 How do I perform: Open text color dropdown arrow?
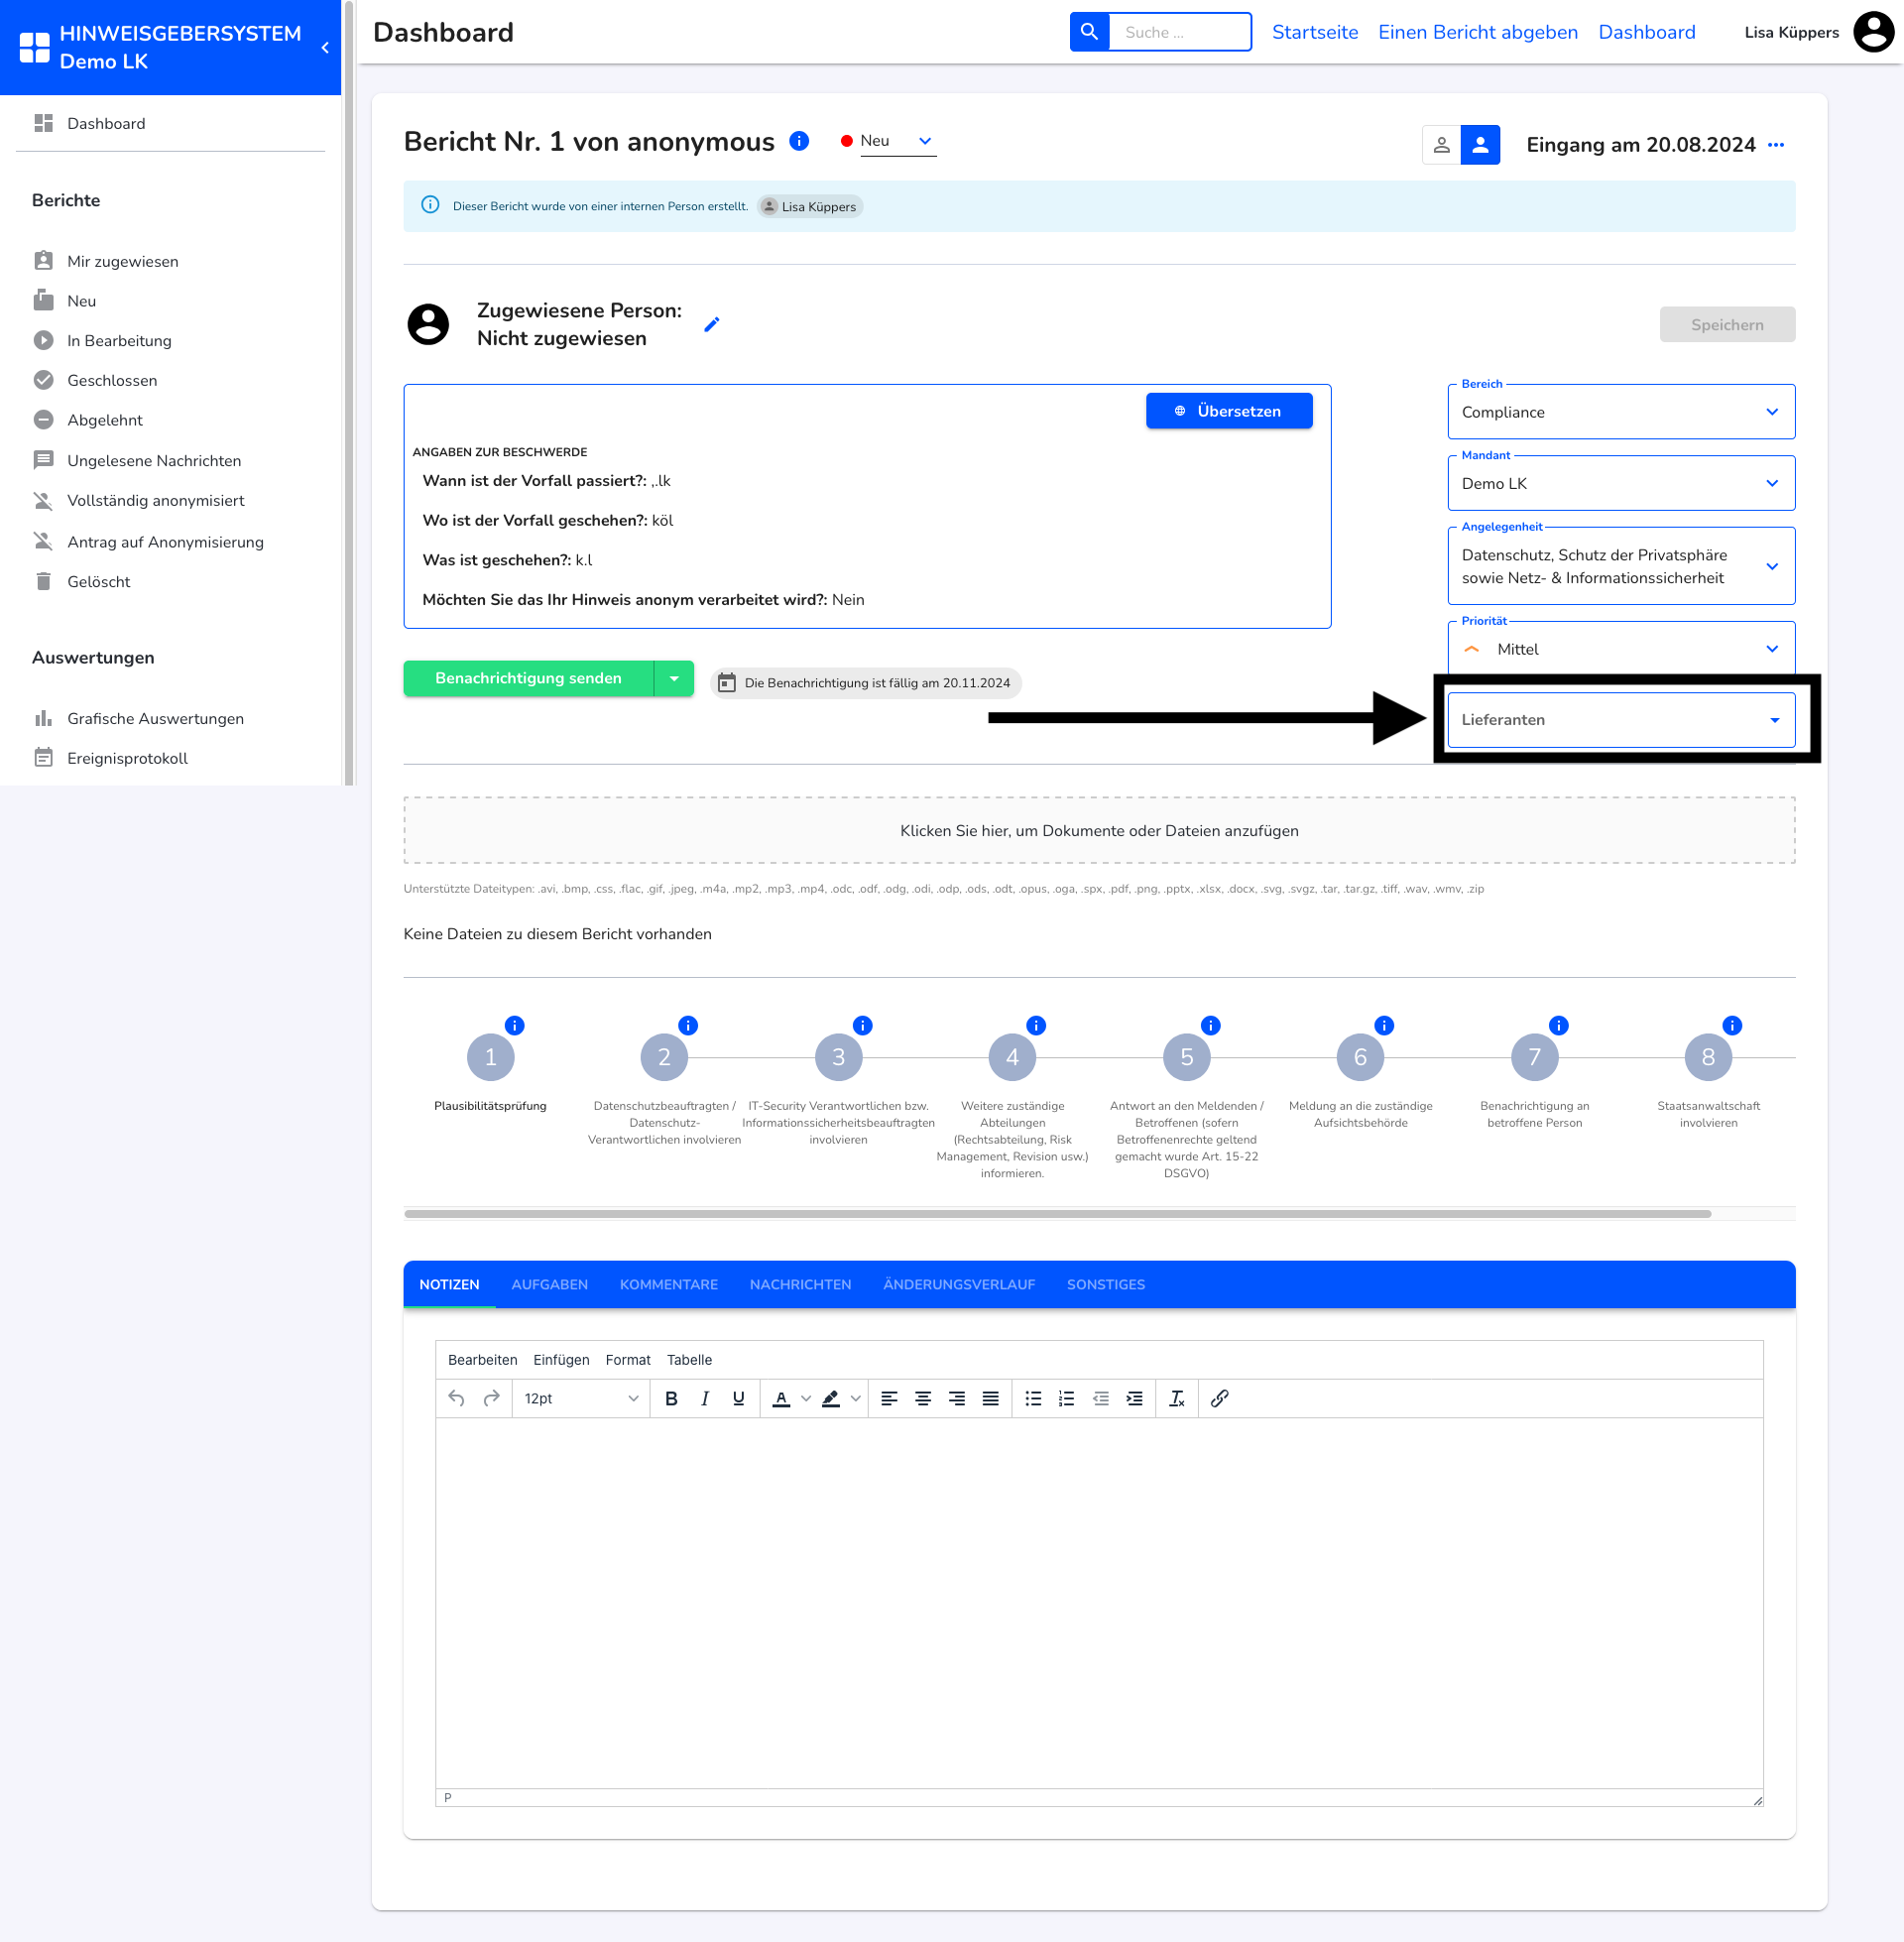pyautogui.click(x=806, y=1398)
